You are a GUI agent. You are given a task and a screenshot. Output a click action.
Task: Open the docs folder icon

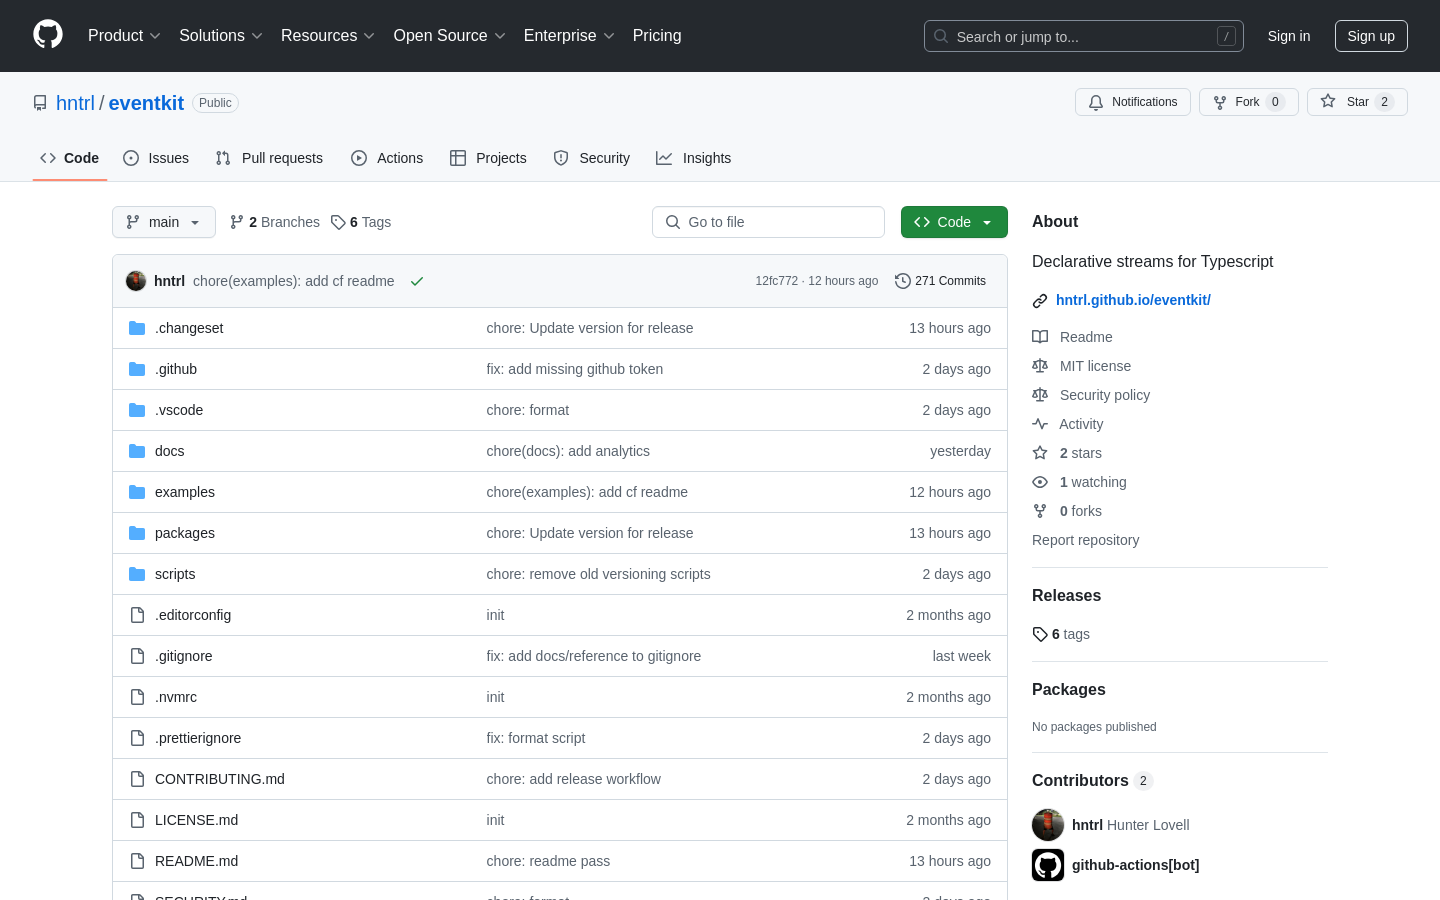click(137, 451)
